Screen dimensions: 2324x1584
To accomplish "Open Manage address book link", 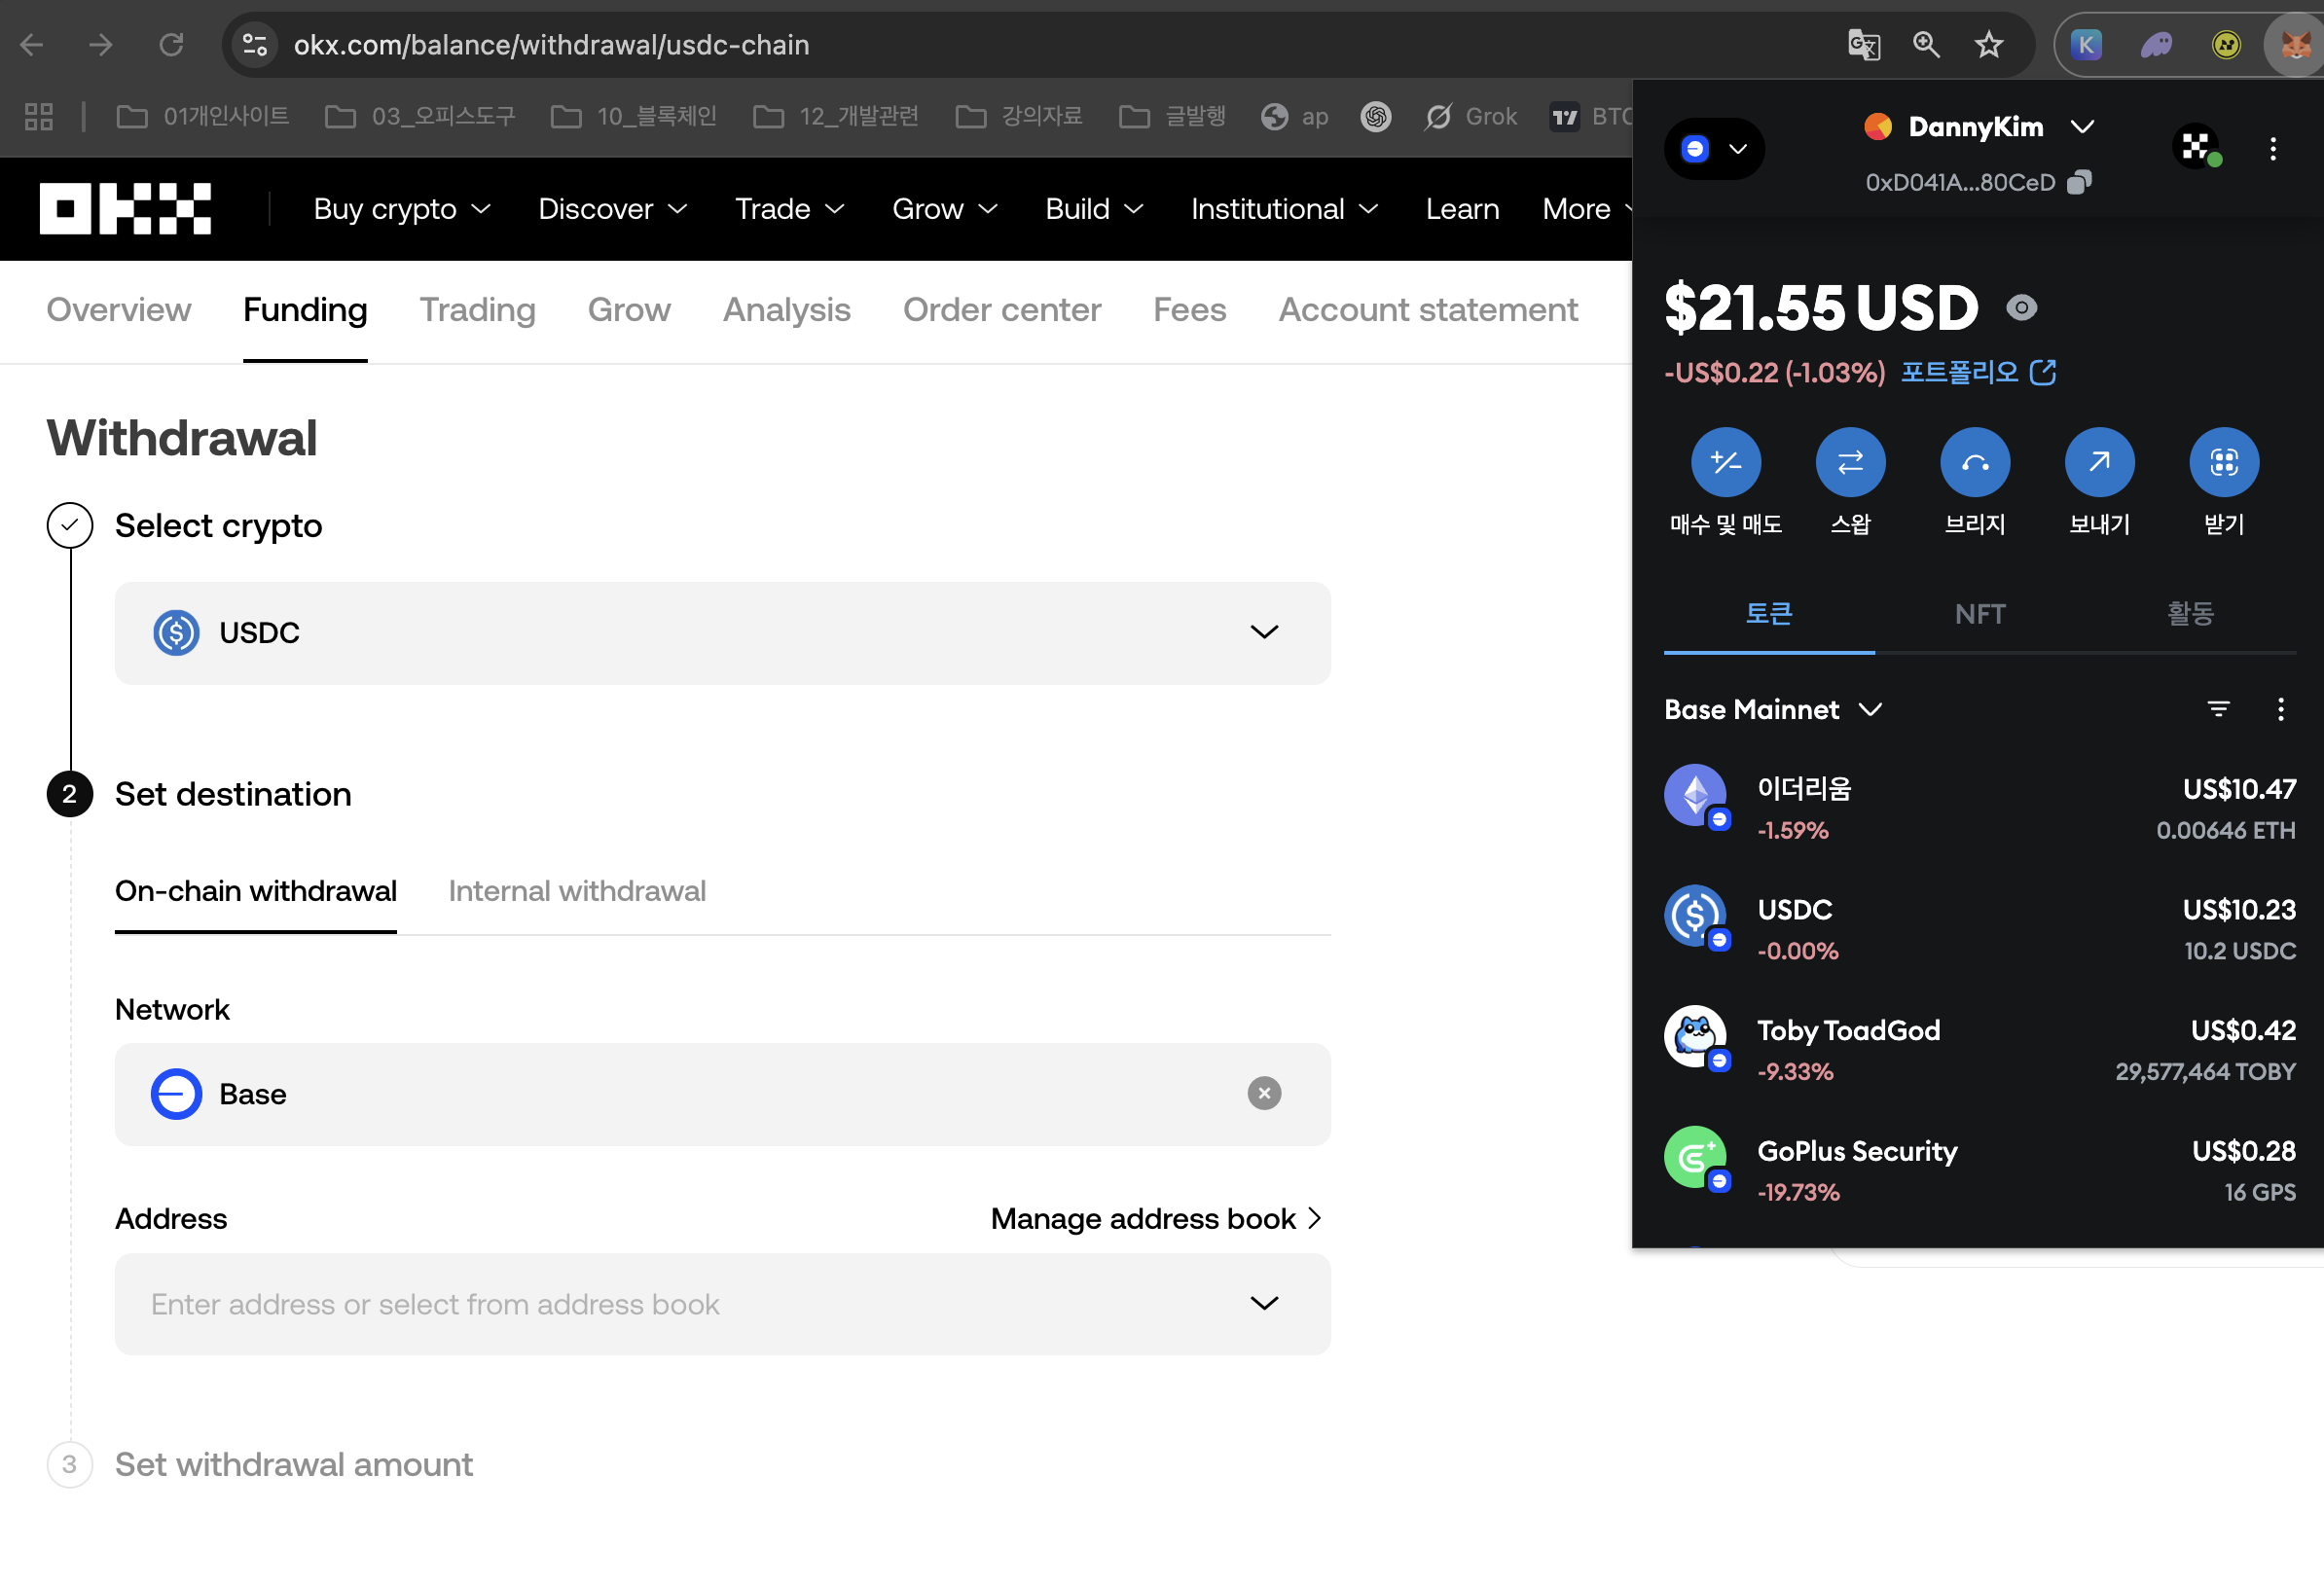I will tap(1155, 1218).
